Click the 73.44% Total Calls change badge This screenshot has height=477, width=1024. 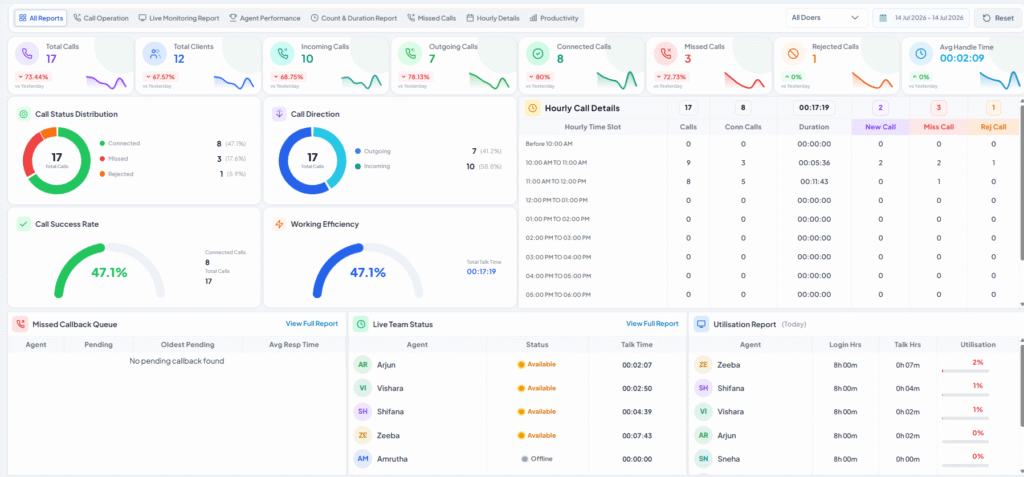(x=33, y=76)
